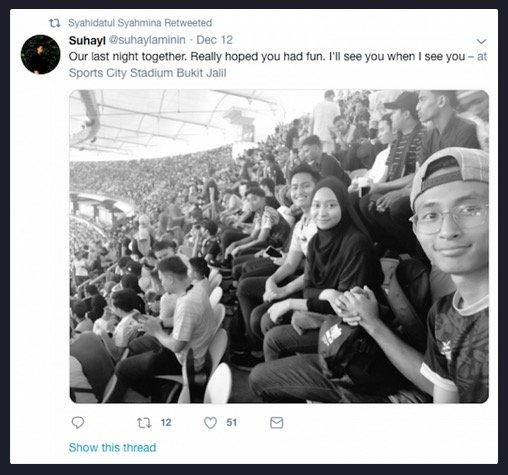Visit the @suhaylaminin handle
The width and height of the screenshot is (508, 475).
pyautogui.click(x=147, y=40)
